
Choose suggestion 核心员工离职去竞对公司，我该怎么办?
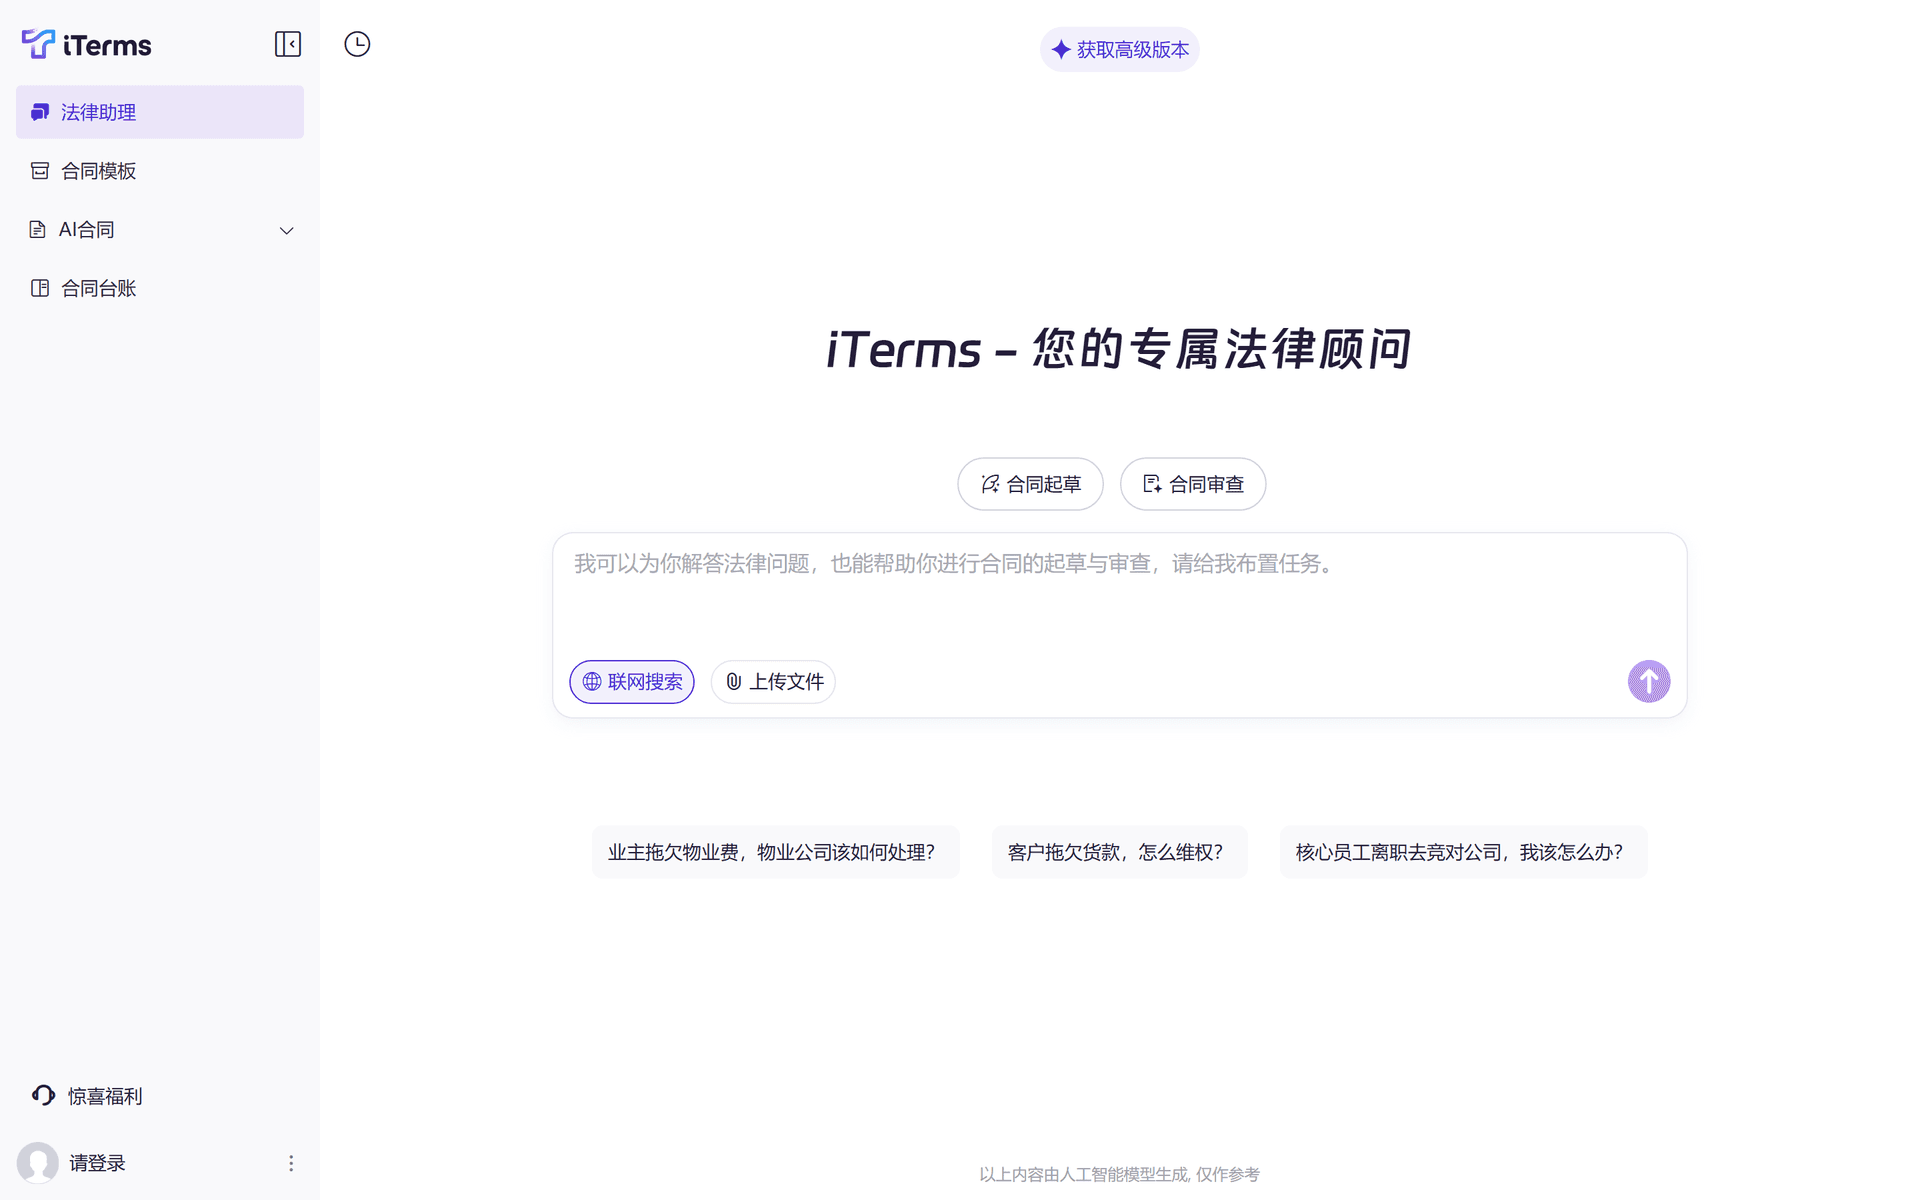pyautogui.click(x=1464, y=852)
